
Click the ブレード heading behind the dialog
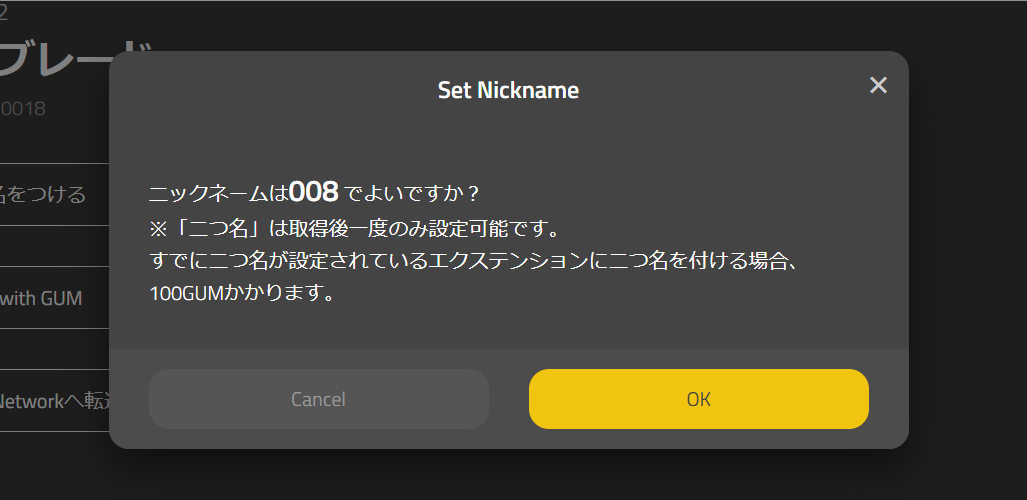75,60
